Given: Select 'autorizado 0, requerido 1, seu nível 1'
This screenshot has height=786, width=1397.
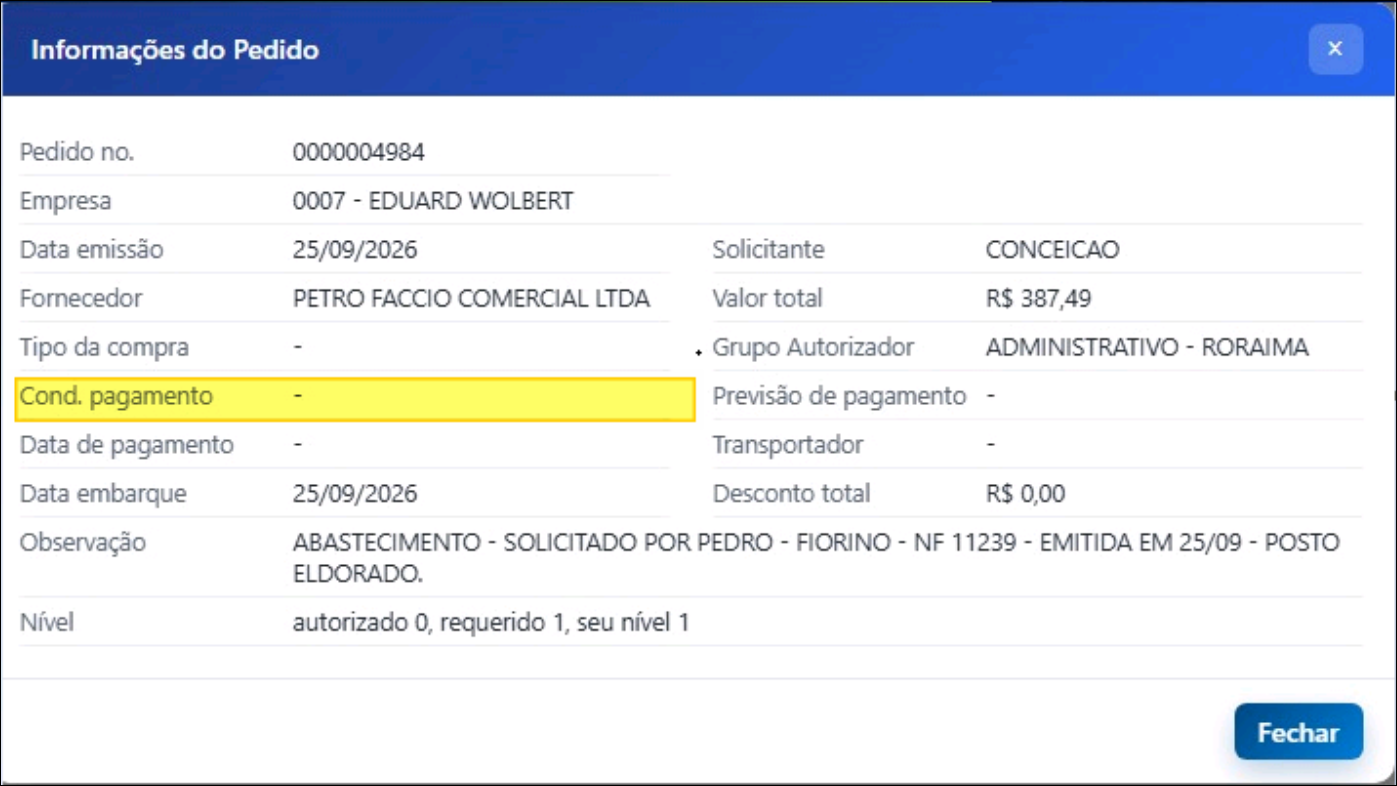Looking at the screenshot, I should 491,623.
